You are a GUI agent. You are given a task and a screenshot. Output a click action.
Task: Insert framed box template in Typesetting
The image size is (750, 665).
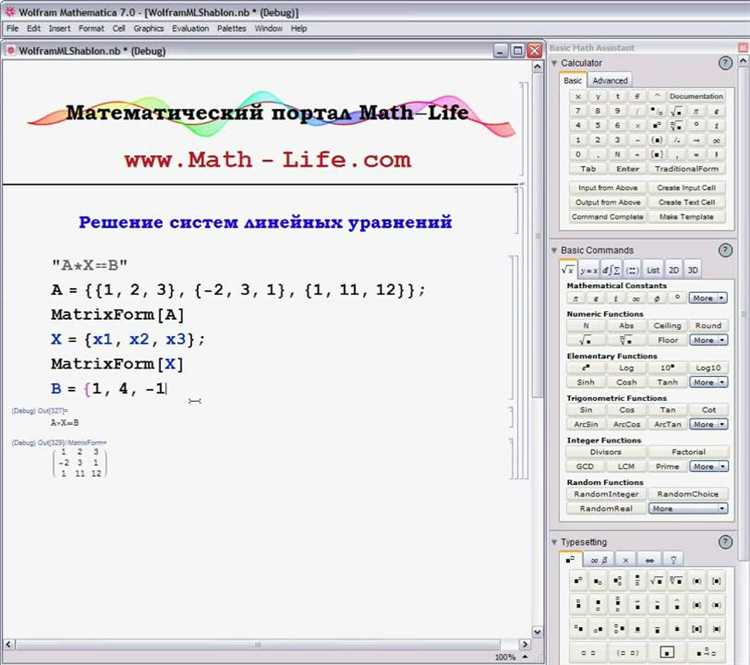pyautogui.click(x=667, y=652)
